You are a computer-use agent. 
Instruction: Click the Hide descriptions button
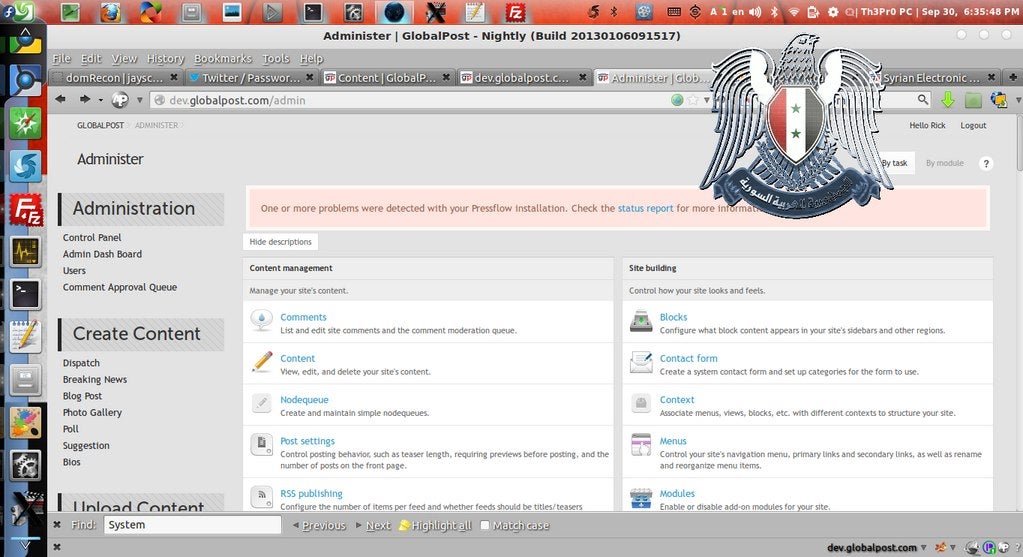click(281, 241)
